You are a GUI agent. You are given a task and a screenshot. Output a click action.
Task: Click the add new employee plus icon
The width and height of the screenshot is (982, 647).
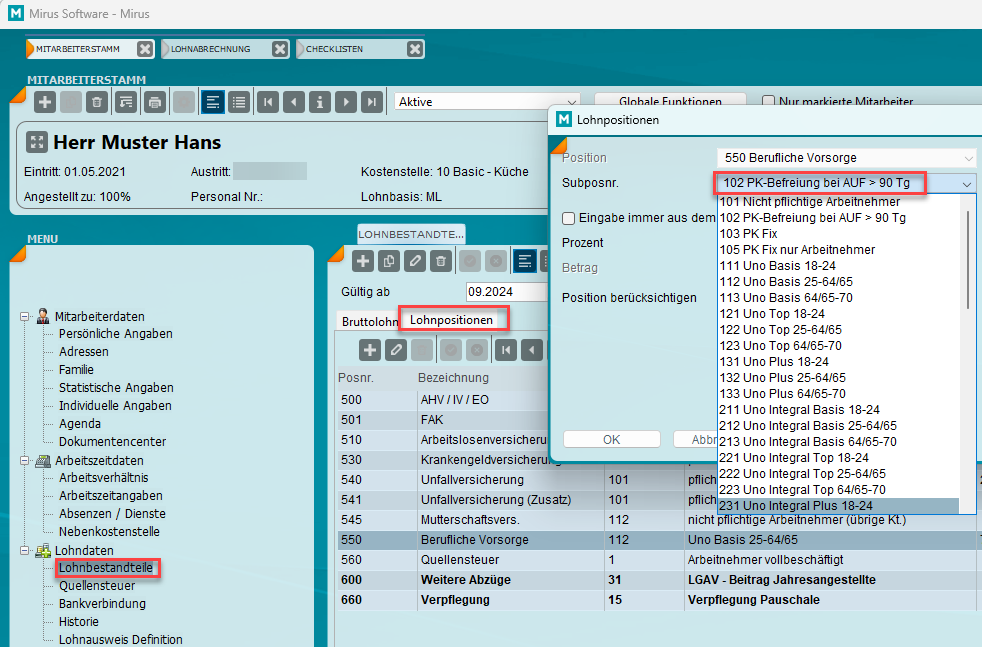tap(45, 102)
